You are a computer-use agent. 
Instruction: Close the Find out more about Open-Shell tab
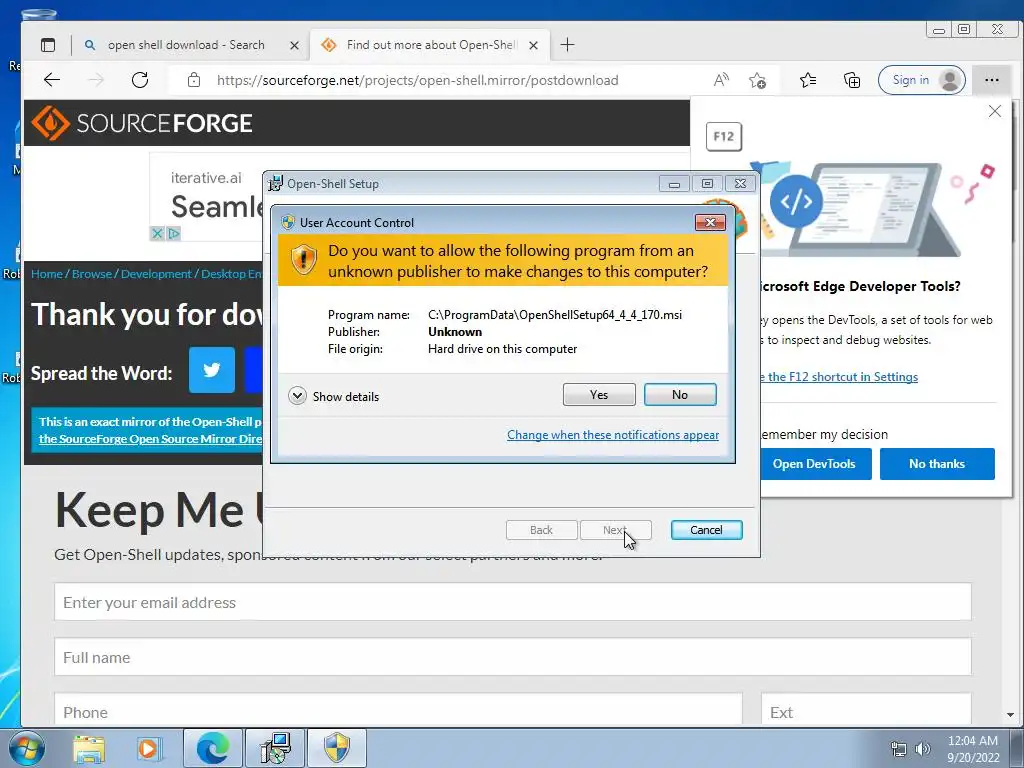[x=534, y=45]
